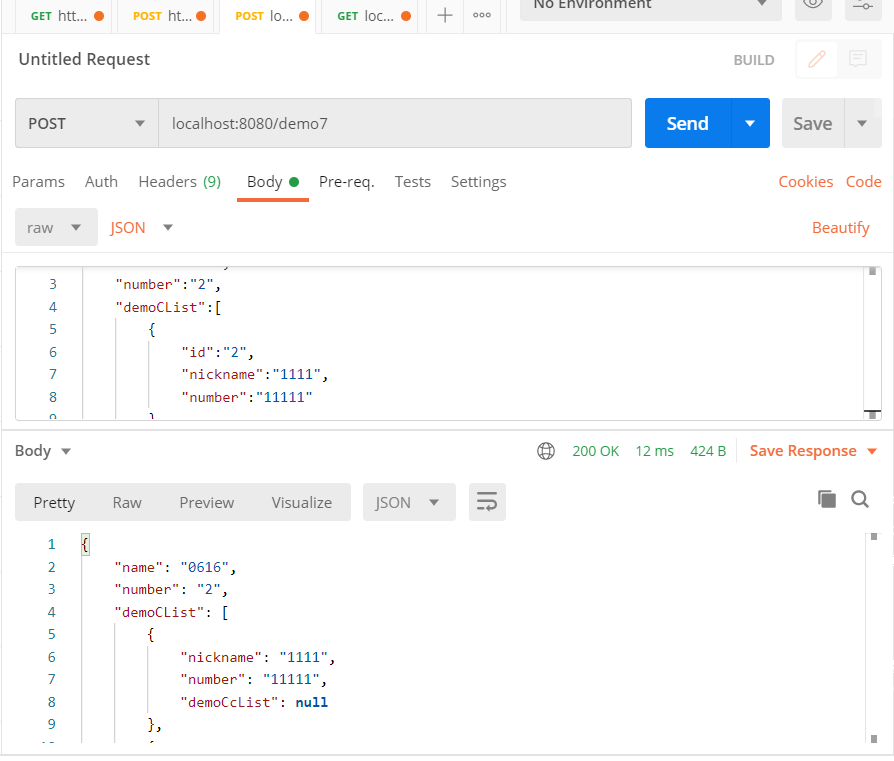Click the network globe icon in response
Viewport: 894px width, 761px height.
pyautogui.click(x=546, y=451)
